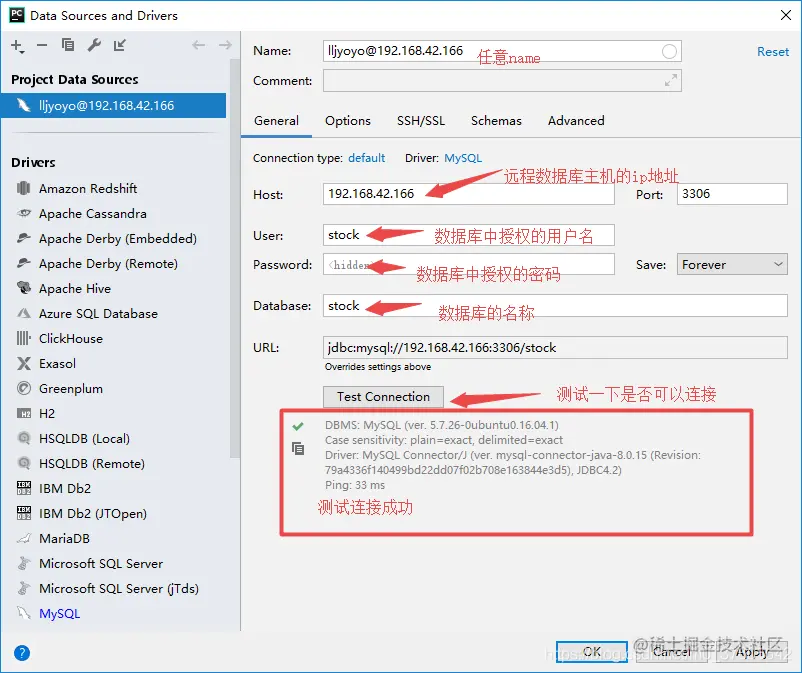Close the Data Sources and Drivers dialog
Screen dimensions: 802x673
[x=786, y=15]
